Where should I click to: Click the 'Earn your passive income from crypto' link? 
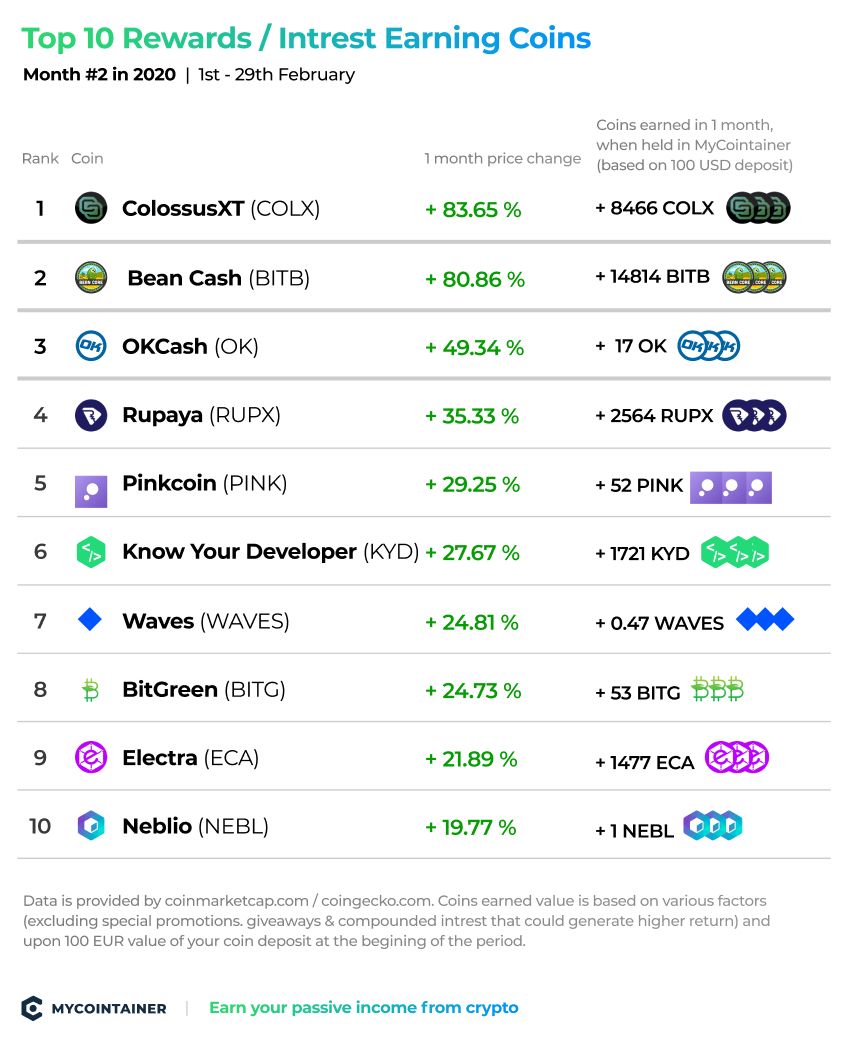[364, 1007]
